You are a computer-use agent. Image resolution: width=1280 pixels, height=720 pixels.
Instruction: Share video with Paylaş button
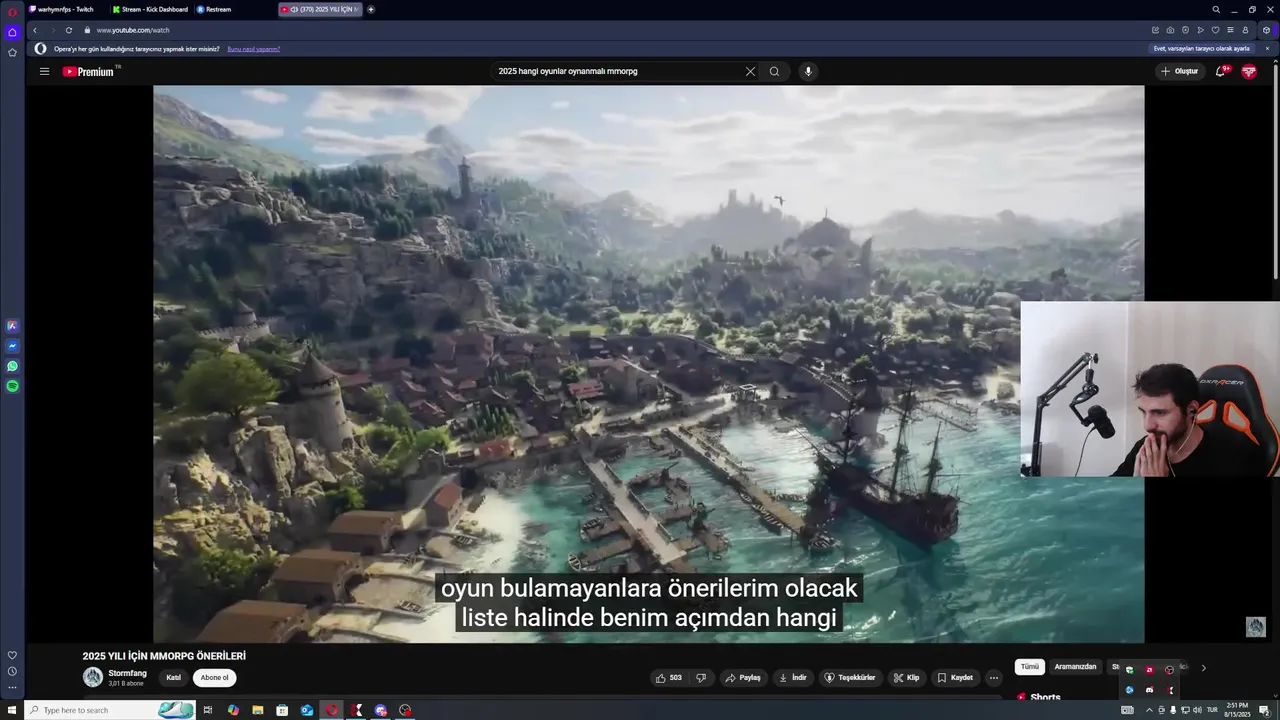(743, 677)
